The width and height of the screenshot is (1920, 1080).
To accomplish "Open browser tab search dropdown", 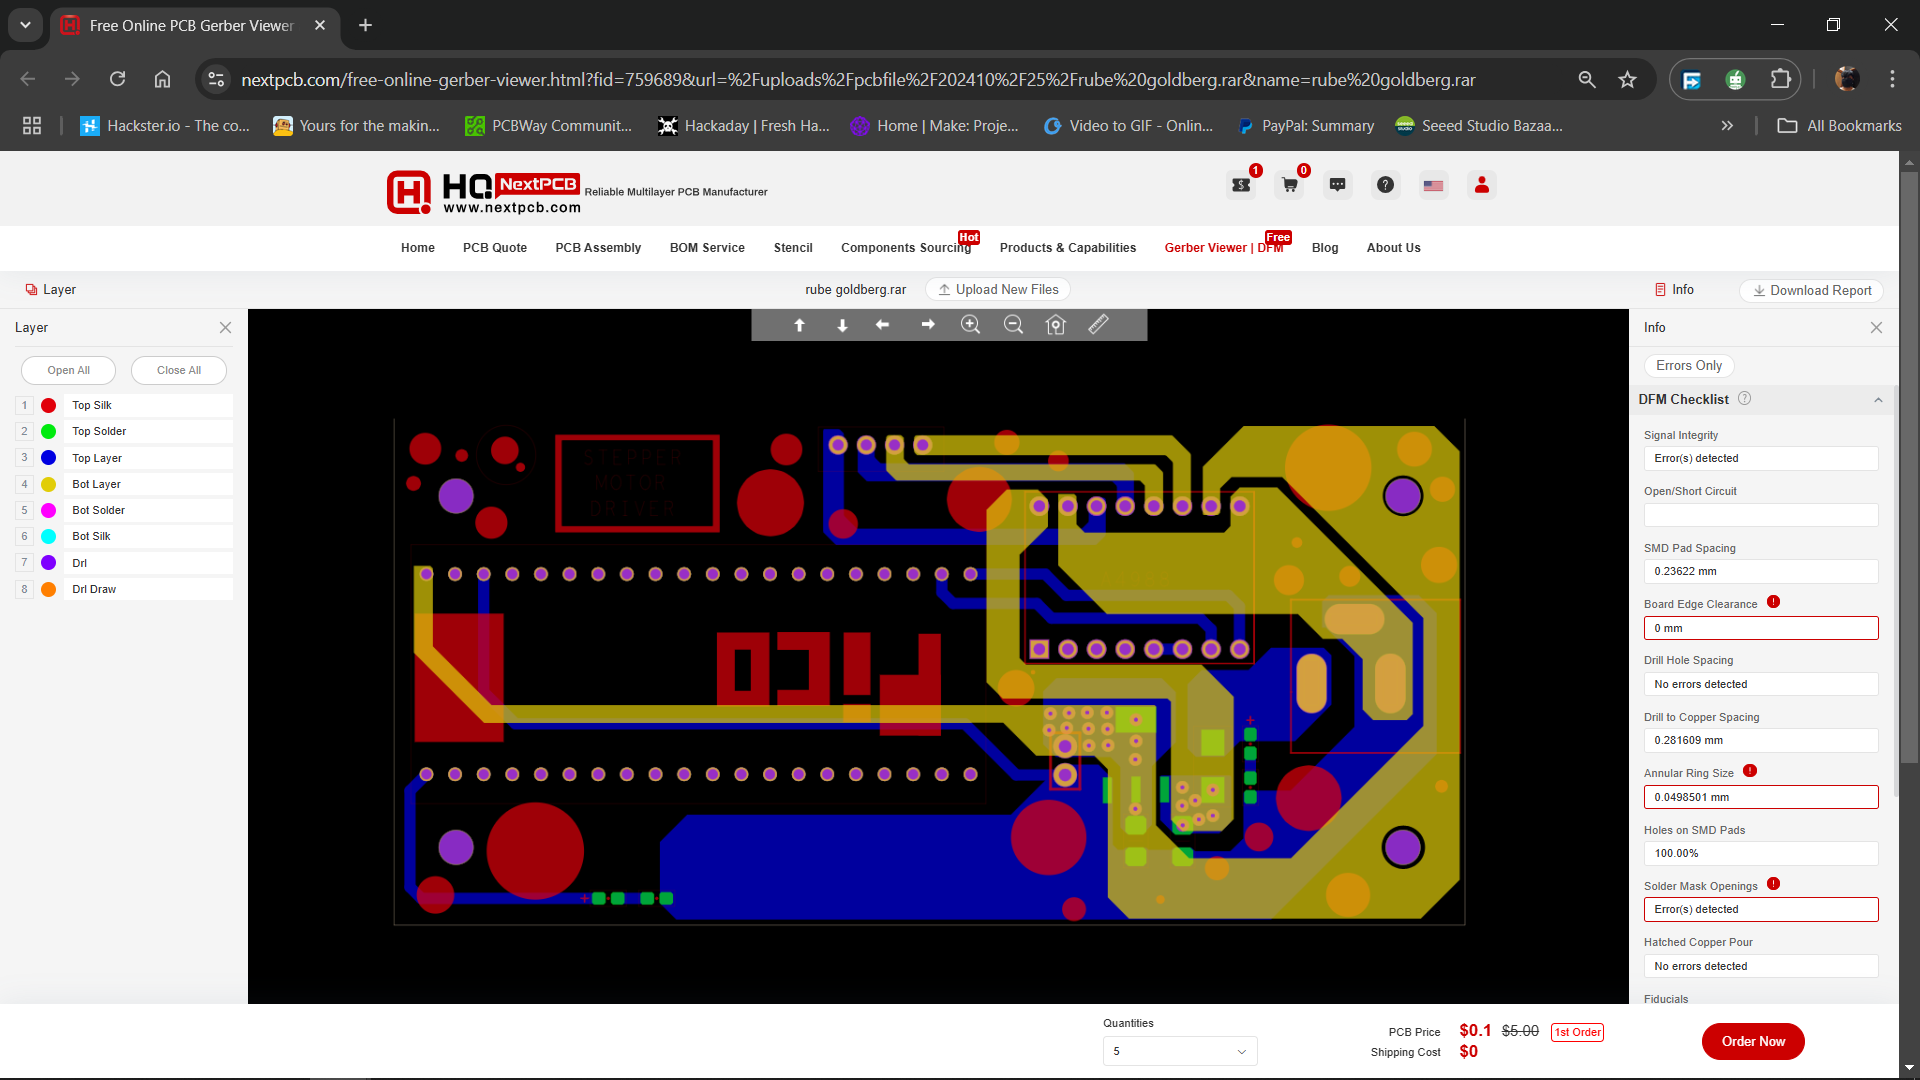I will pos(25,25).
